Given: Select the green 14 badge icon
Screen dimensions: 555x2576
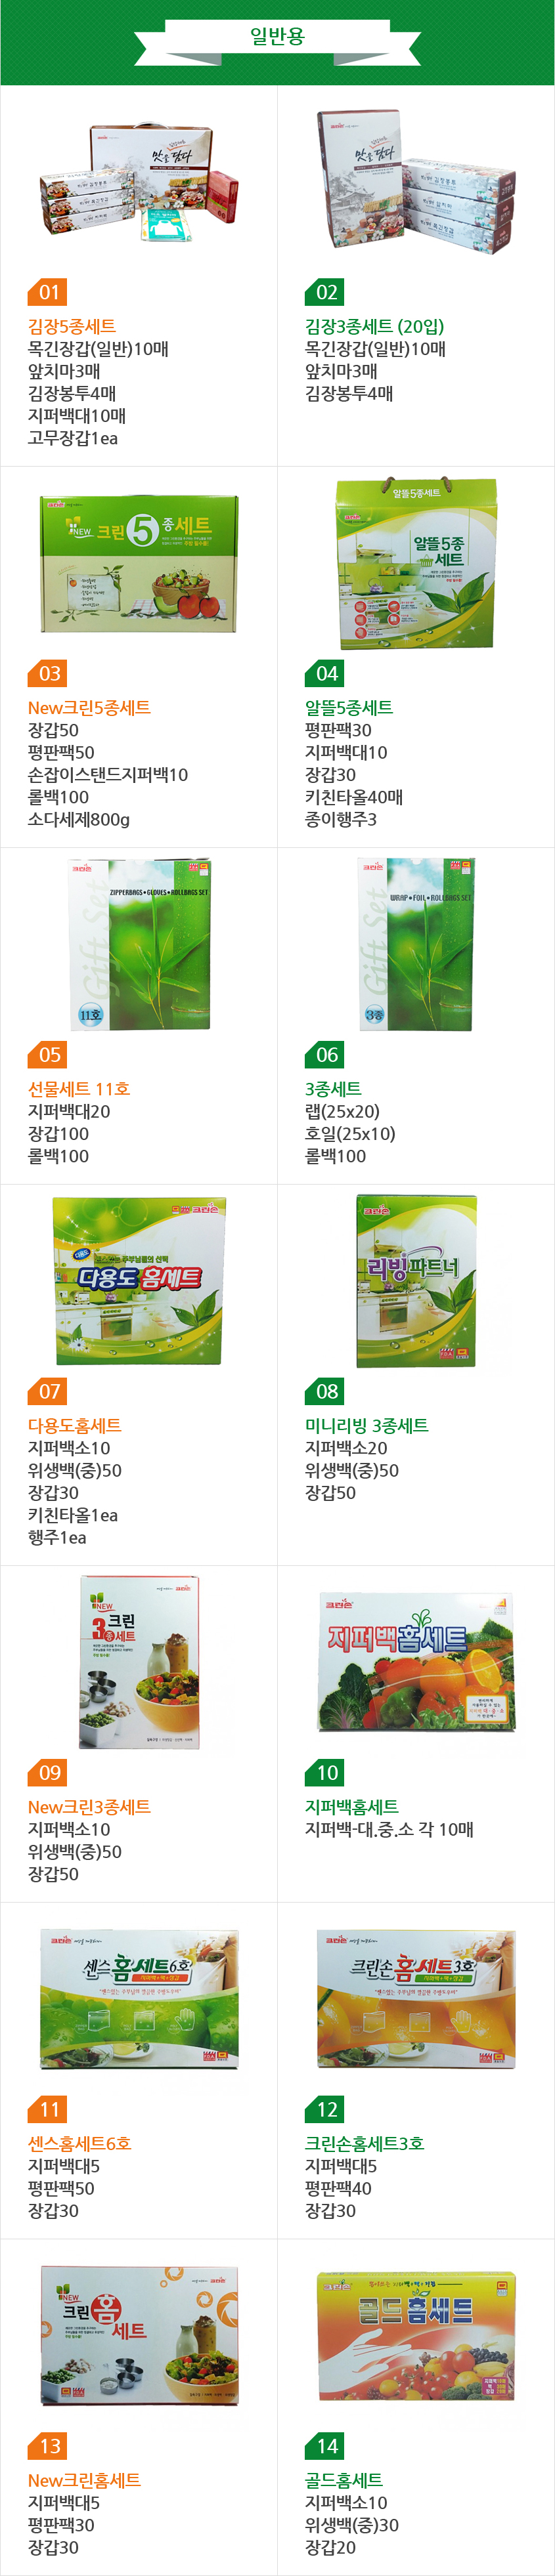Looking at the screenshot, I should pos(324,2446).
